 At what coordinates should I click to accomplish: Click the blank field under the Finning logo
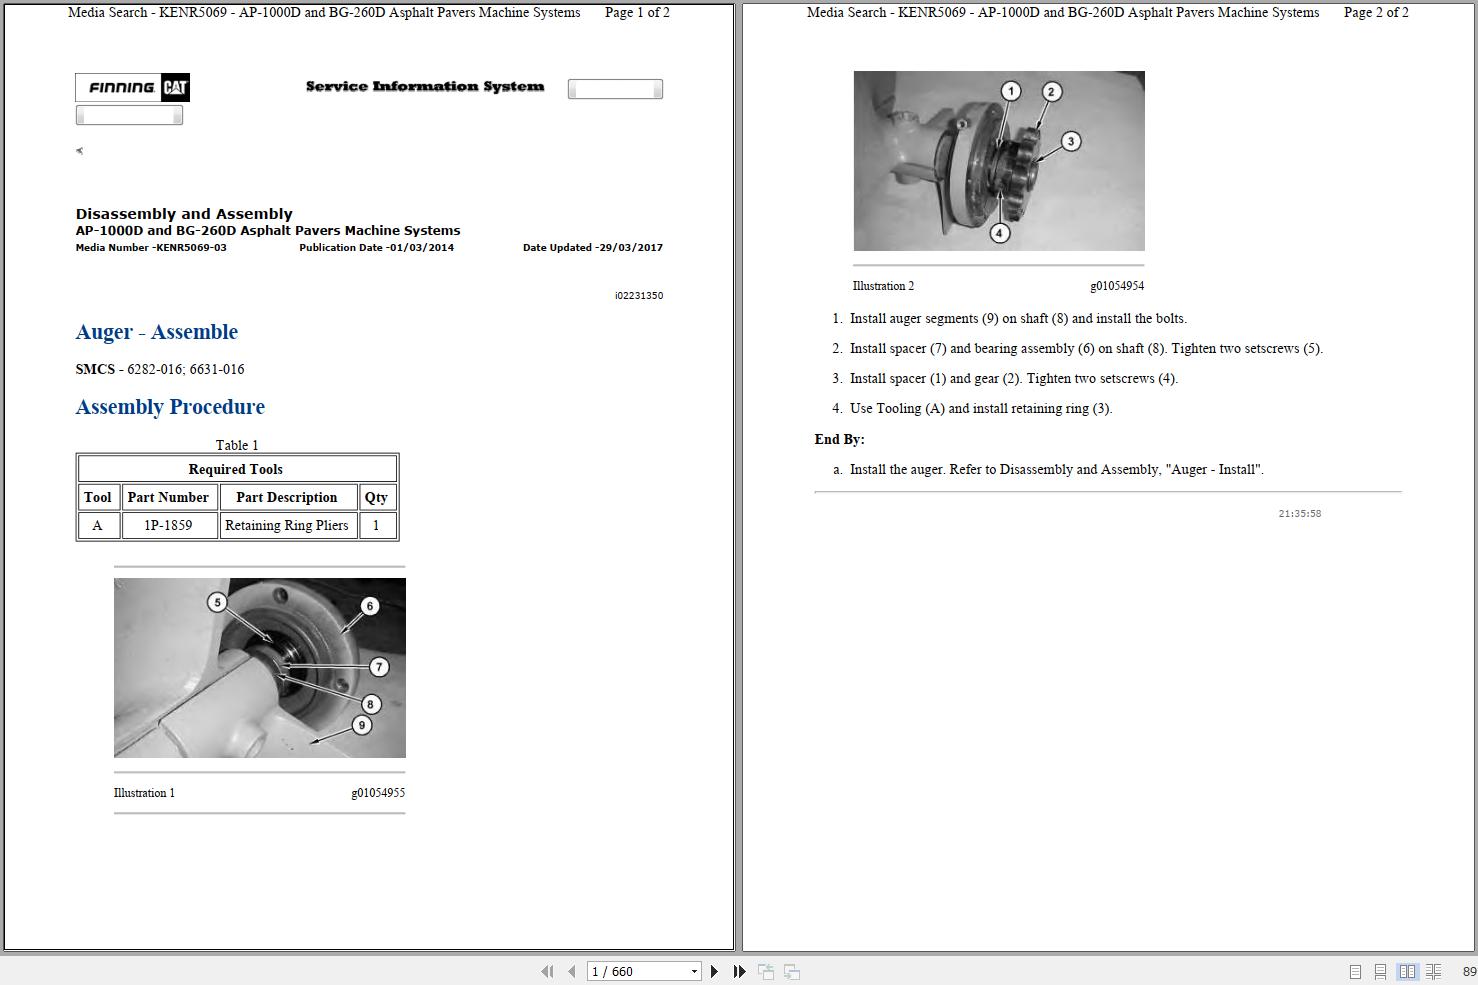[129, 115]
